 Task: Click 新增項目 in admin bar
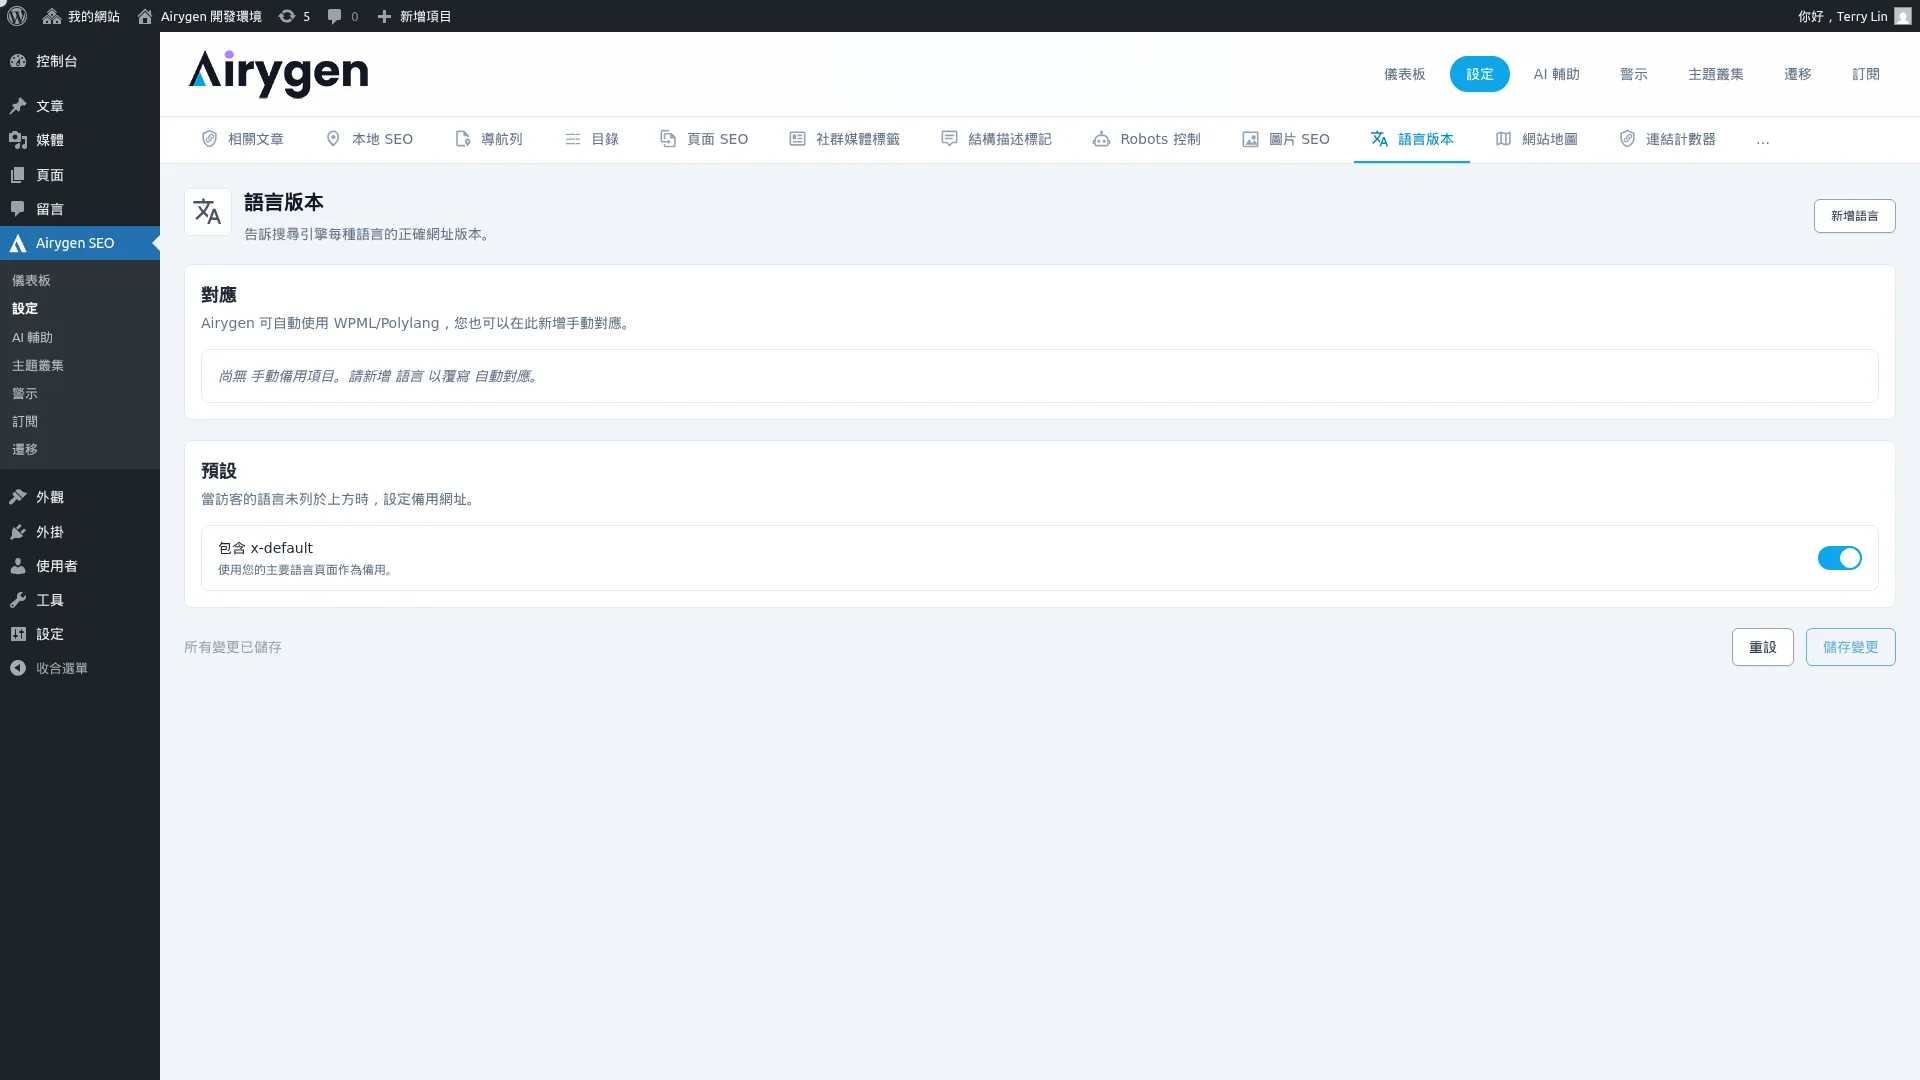tap(414, 16)
